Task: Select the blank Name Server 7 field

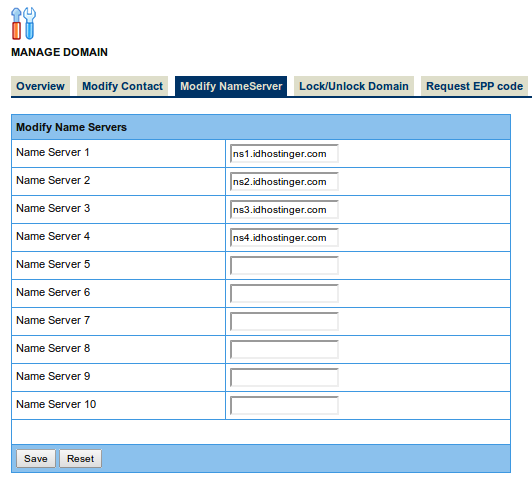Action: coord(284,322)
